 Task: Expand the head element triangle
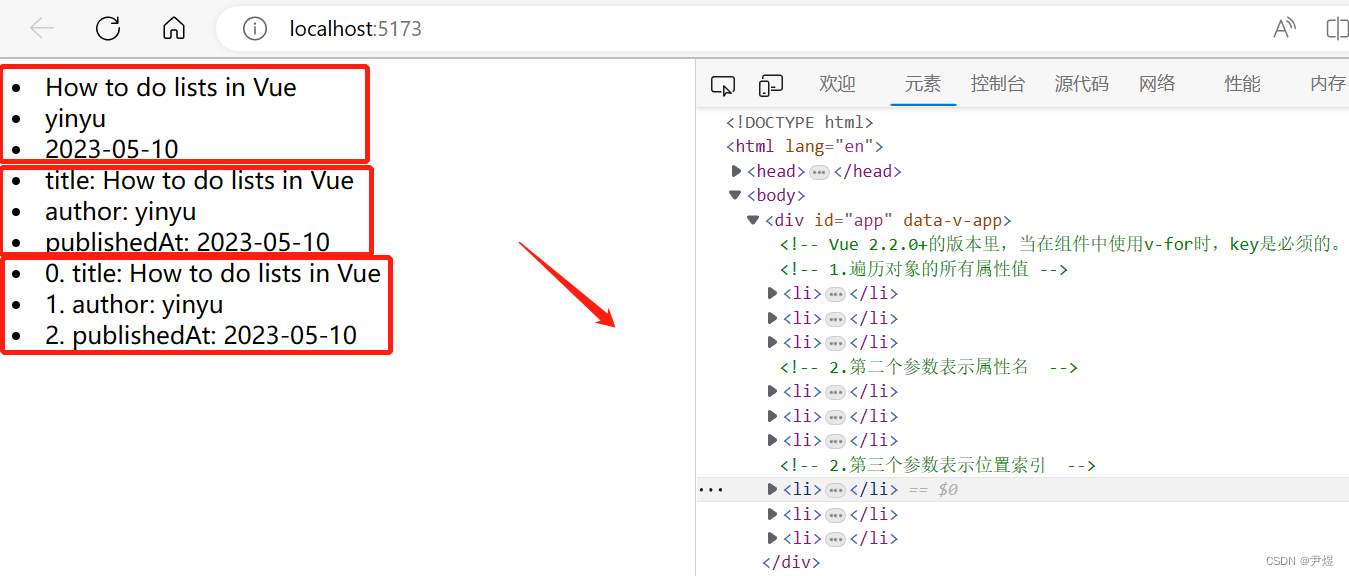738,172
